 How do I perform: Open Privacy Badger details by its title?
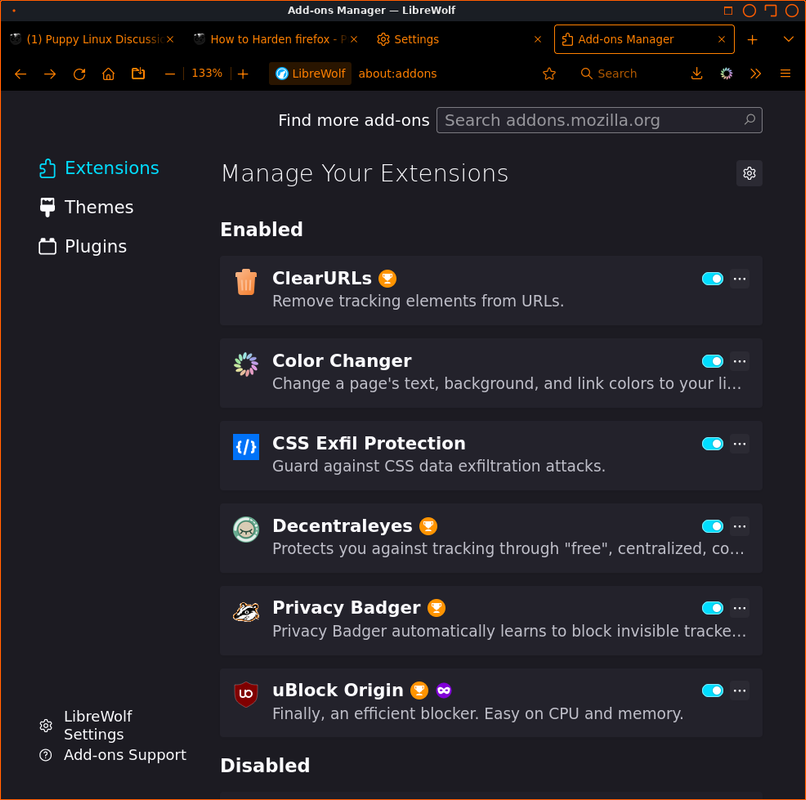point(346,608)
